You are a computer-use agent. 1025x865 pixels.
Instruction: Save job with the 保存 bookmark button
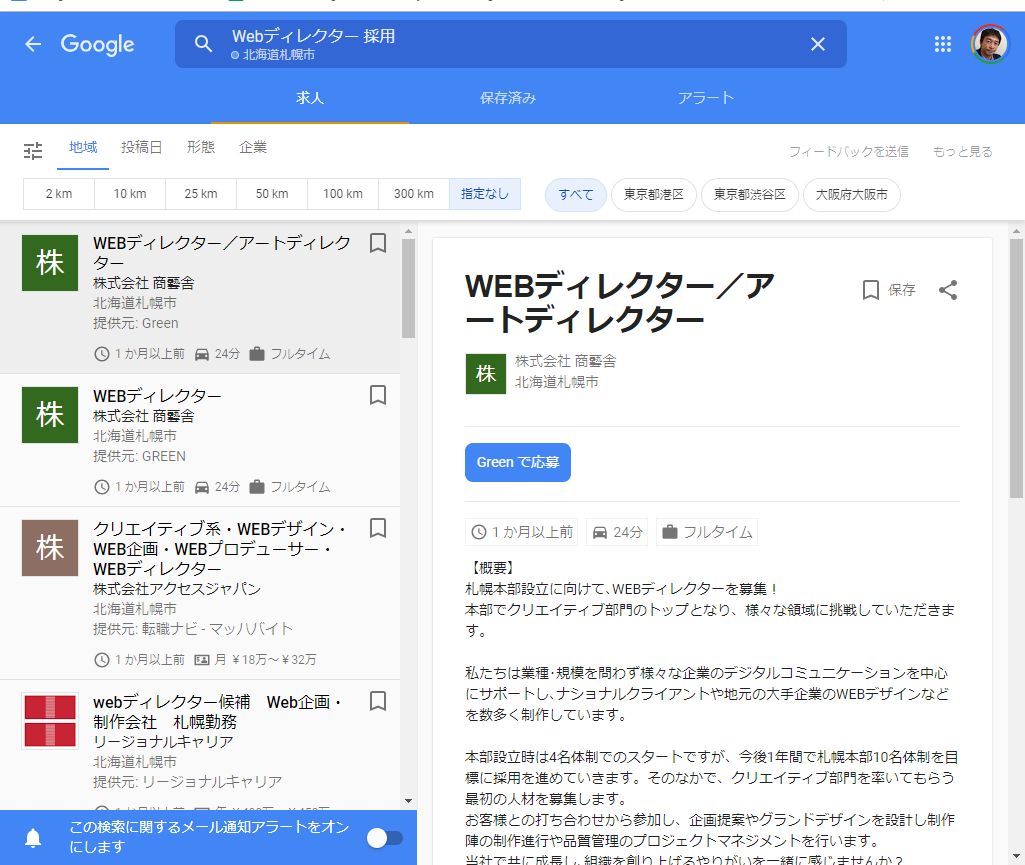coord(888,290)
